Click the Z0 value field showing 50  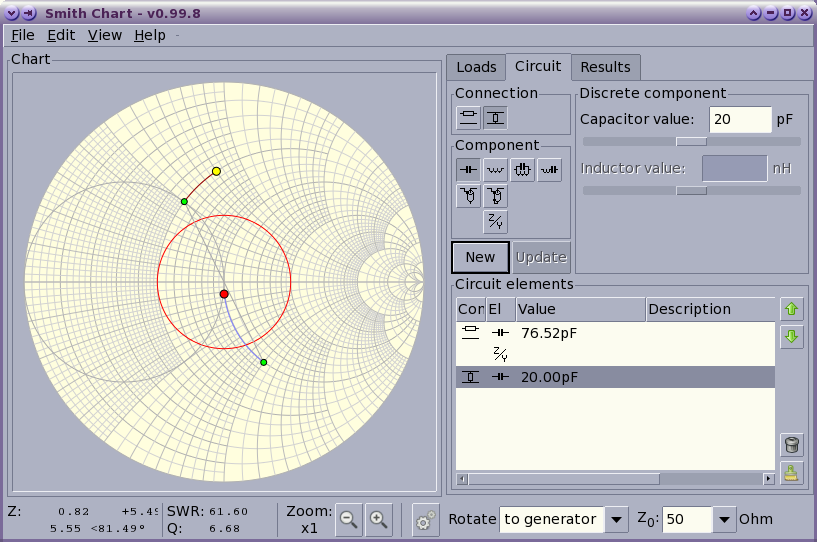point(687,519)
